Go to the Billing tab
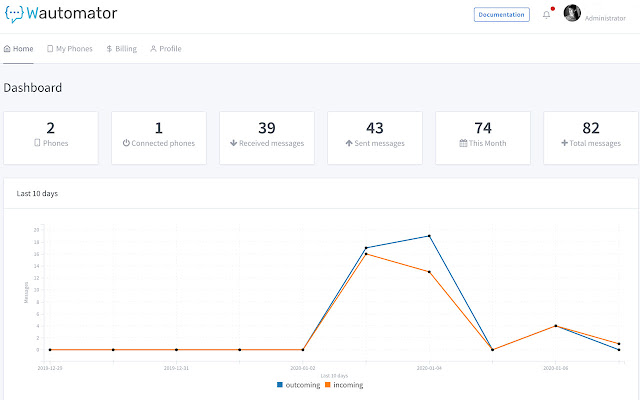Viewport: 640px width, 400px height. [121, 48]
